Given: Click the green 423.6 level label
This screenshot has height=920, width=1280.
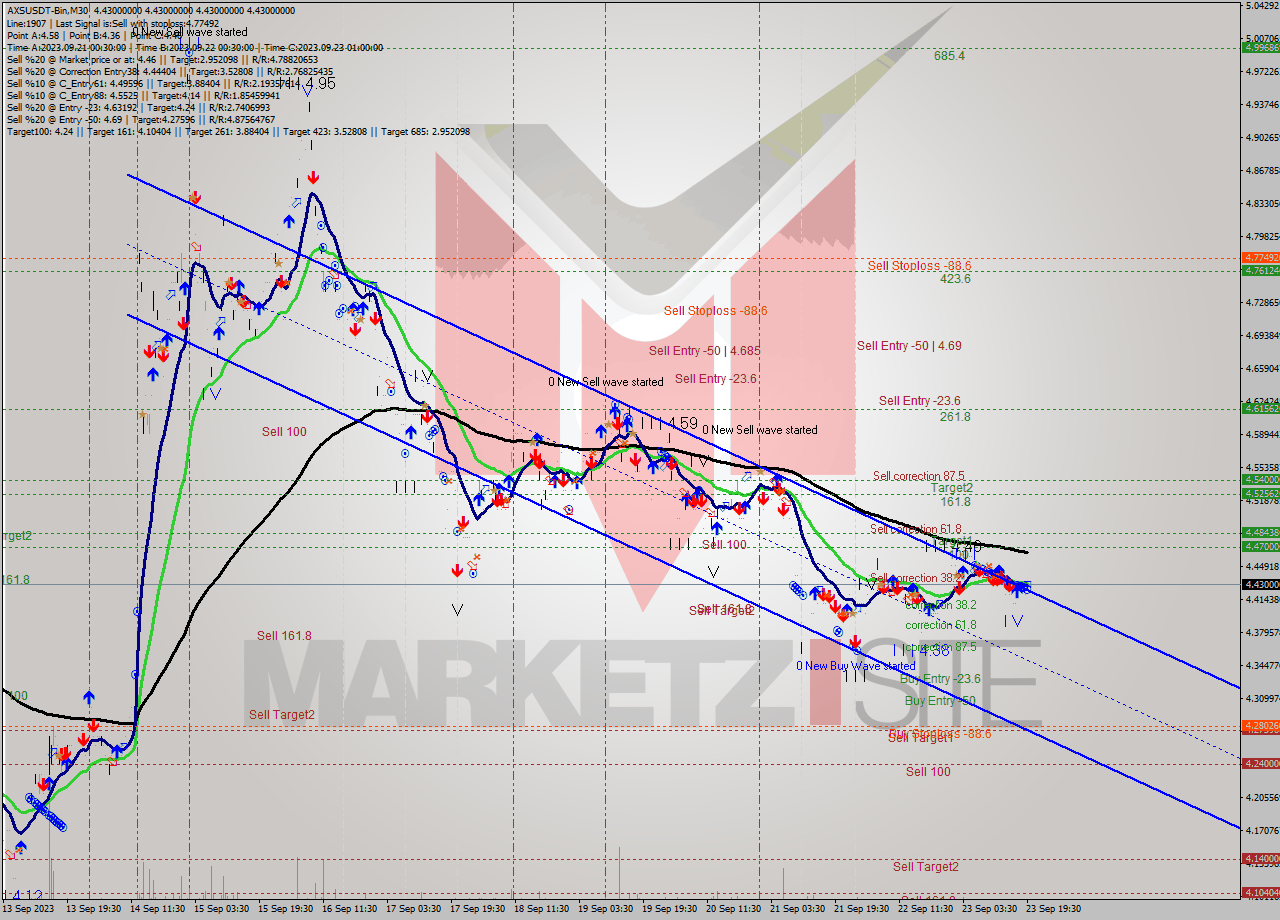Looking at the screenshot, I should coord(955,279).
